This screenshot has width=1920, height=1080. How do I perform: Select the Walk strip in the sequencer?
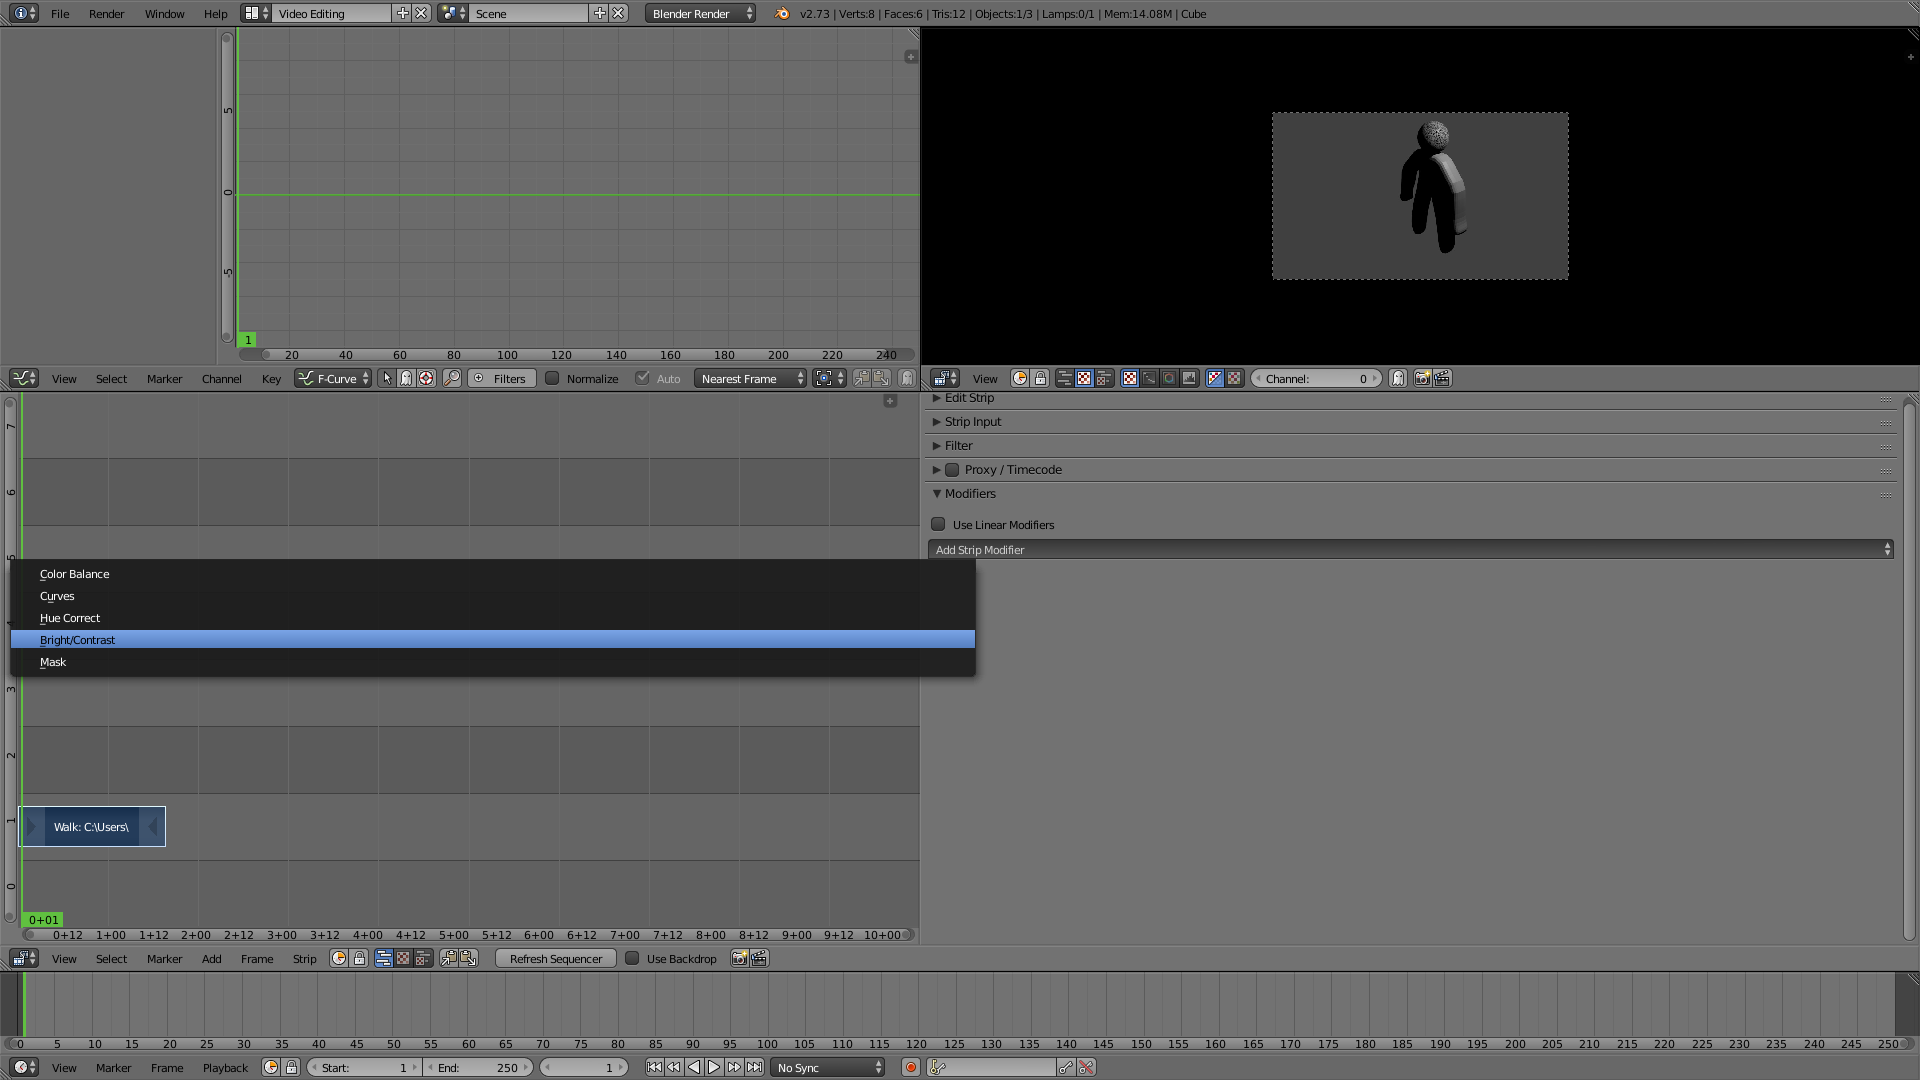[91, 827]
